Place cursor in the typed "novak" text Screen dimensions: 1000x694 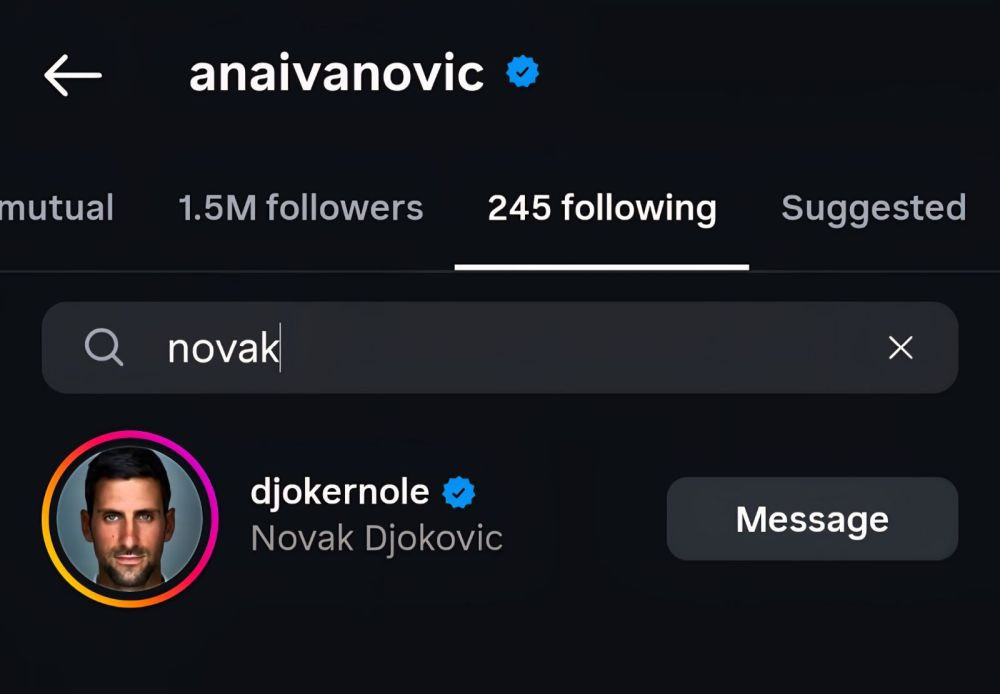coord(223,348)
